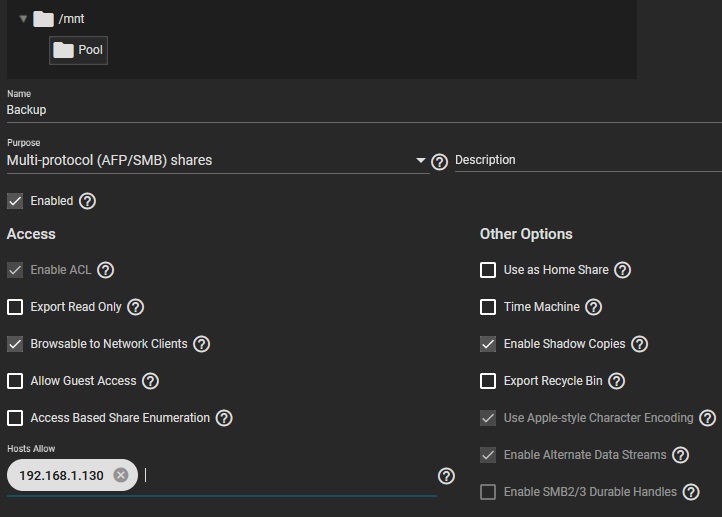Open help for Export Recycle Bin
The image size is (722, 517).
(x=616, y=381)
